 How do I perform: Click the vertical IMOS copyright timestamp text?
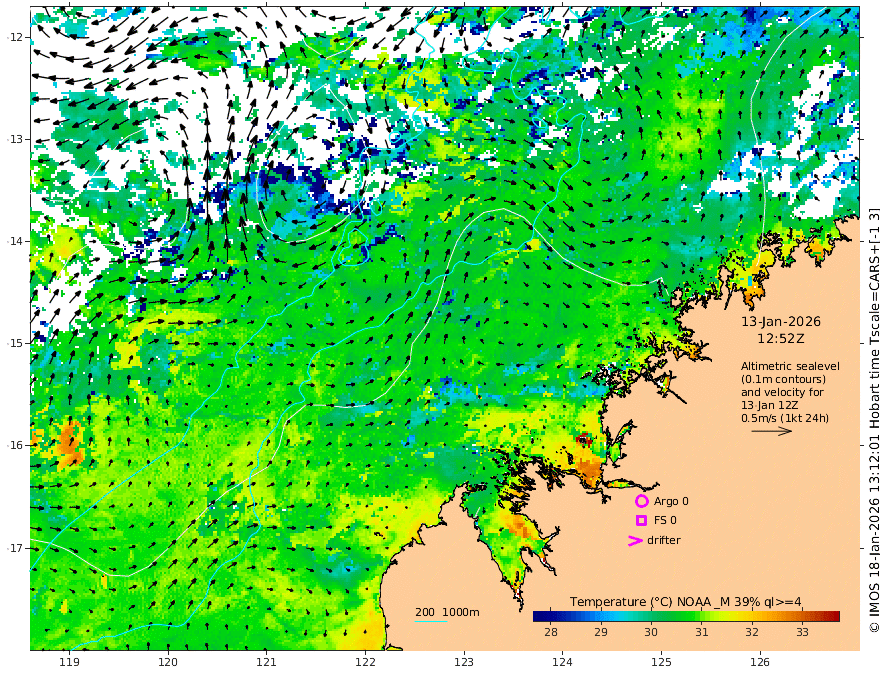(x=873, y=421)
